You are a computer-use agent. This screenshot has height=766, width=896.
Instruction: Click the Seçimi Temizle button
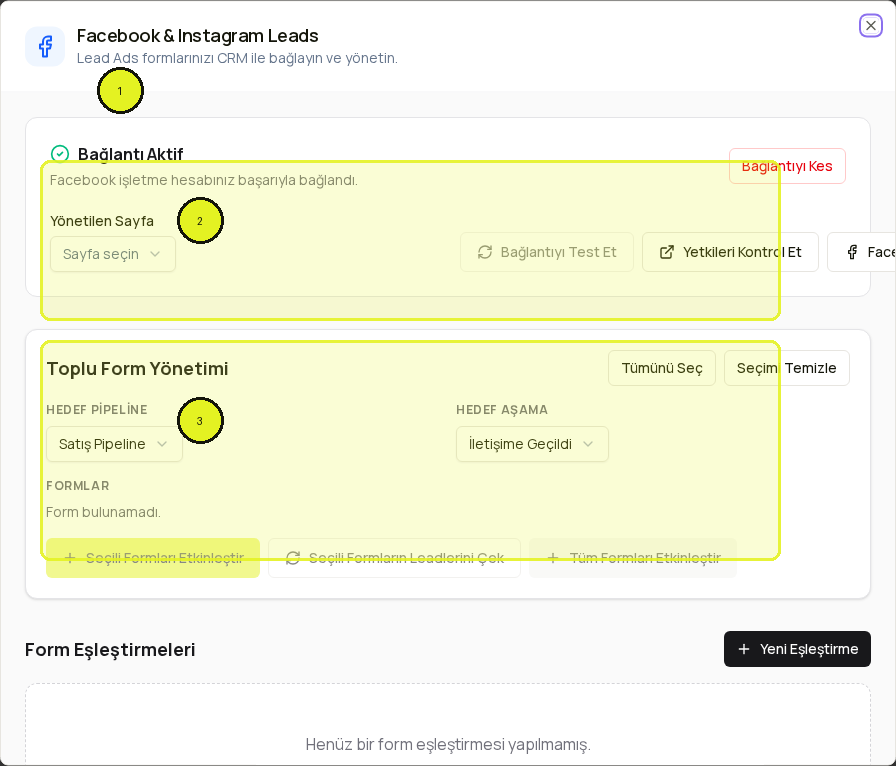(x=786, y=368)
